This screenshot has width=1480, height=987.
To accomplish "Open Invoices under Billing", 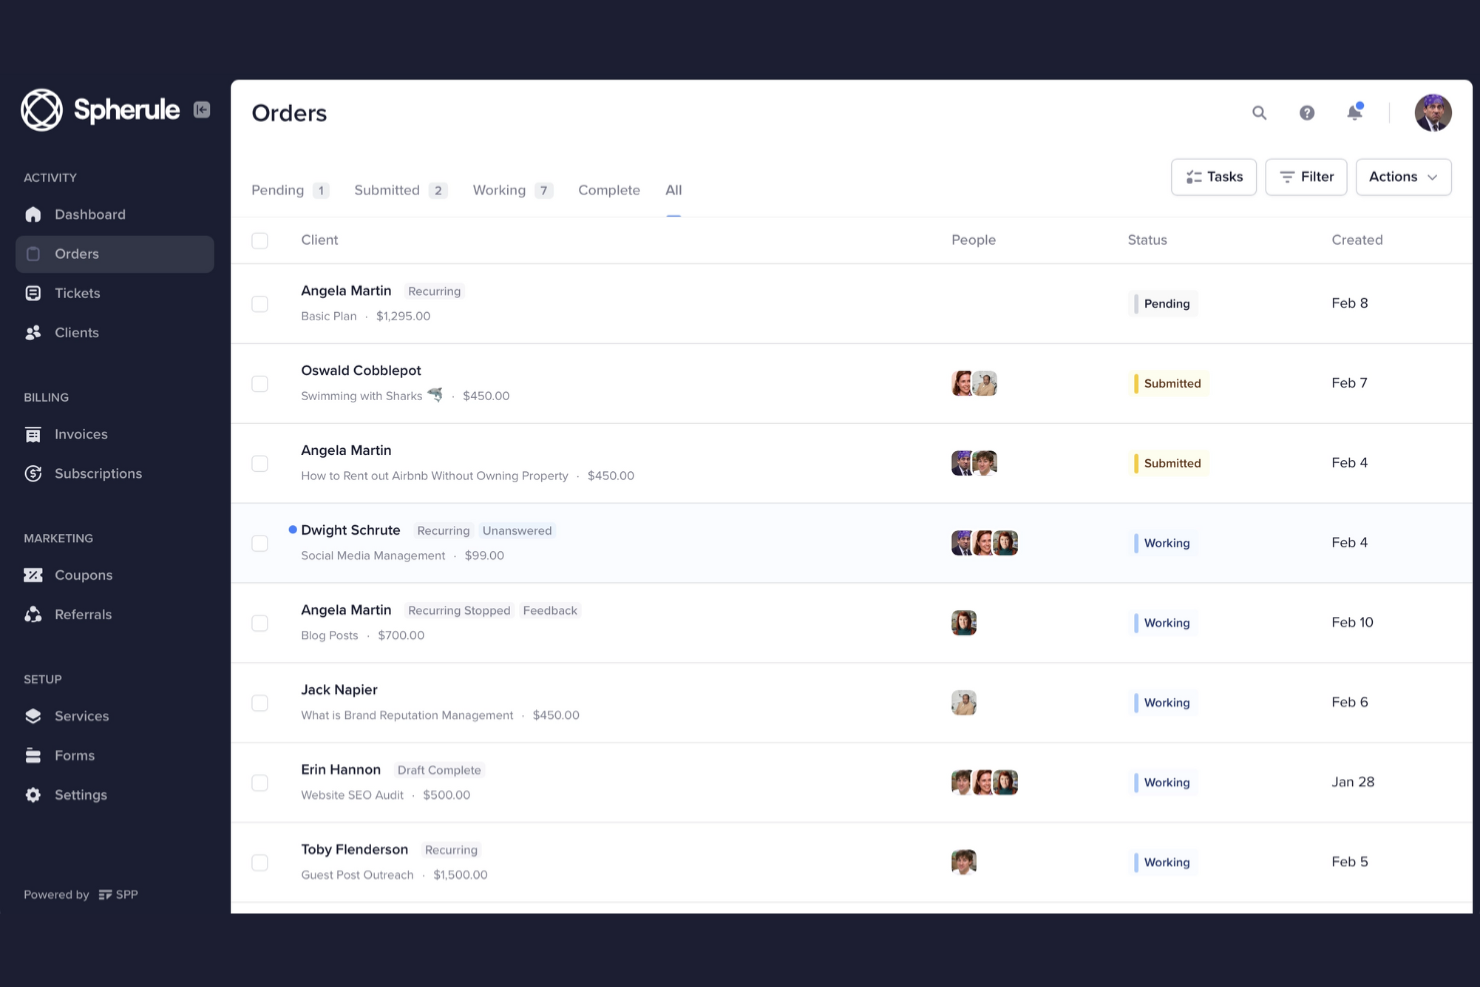I will (x=81, y=434).
